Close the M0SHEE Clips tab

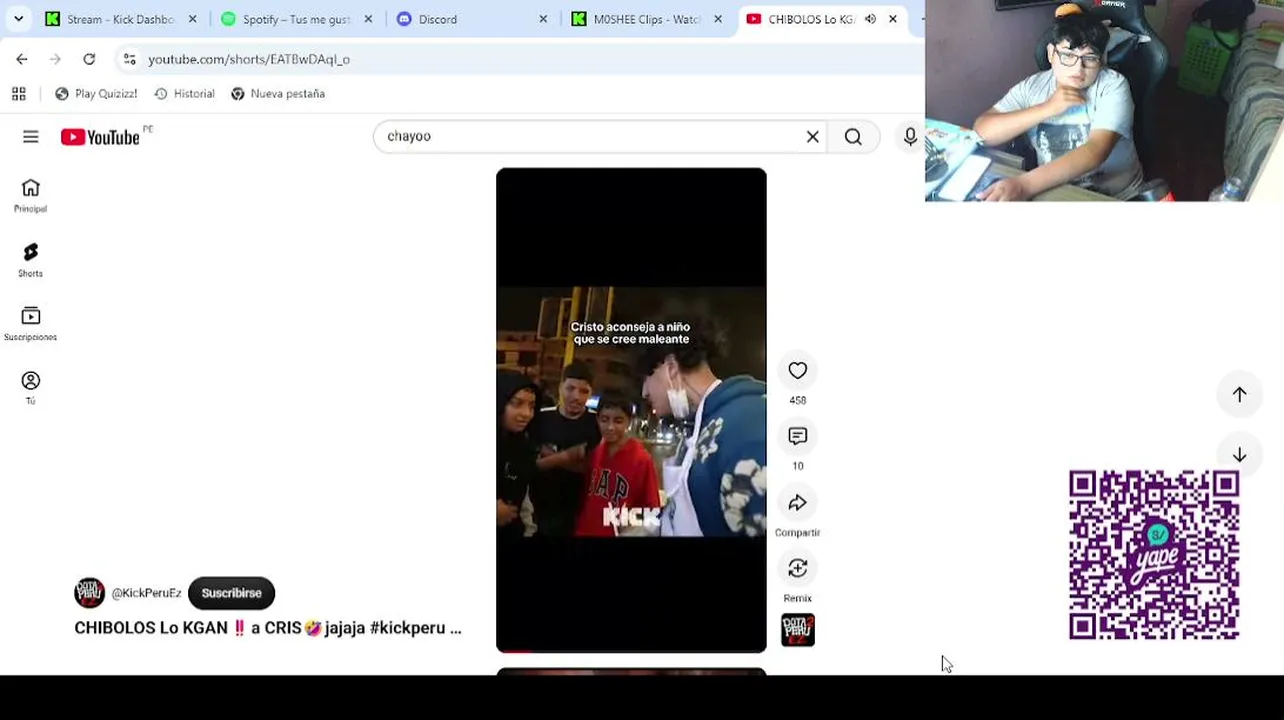click(x=718, y=19)
